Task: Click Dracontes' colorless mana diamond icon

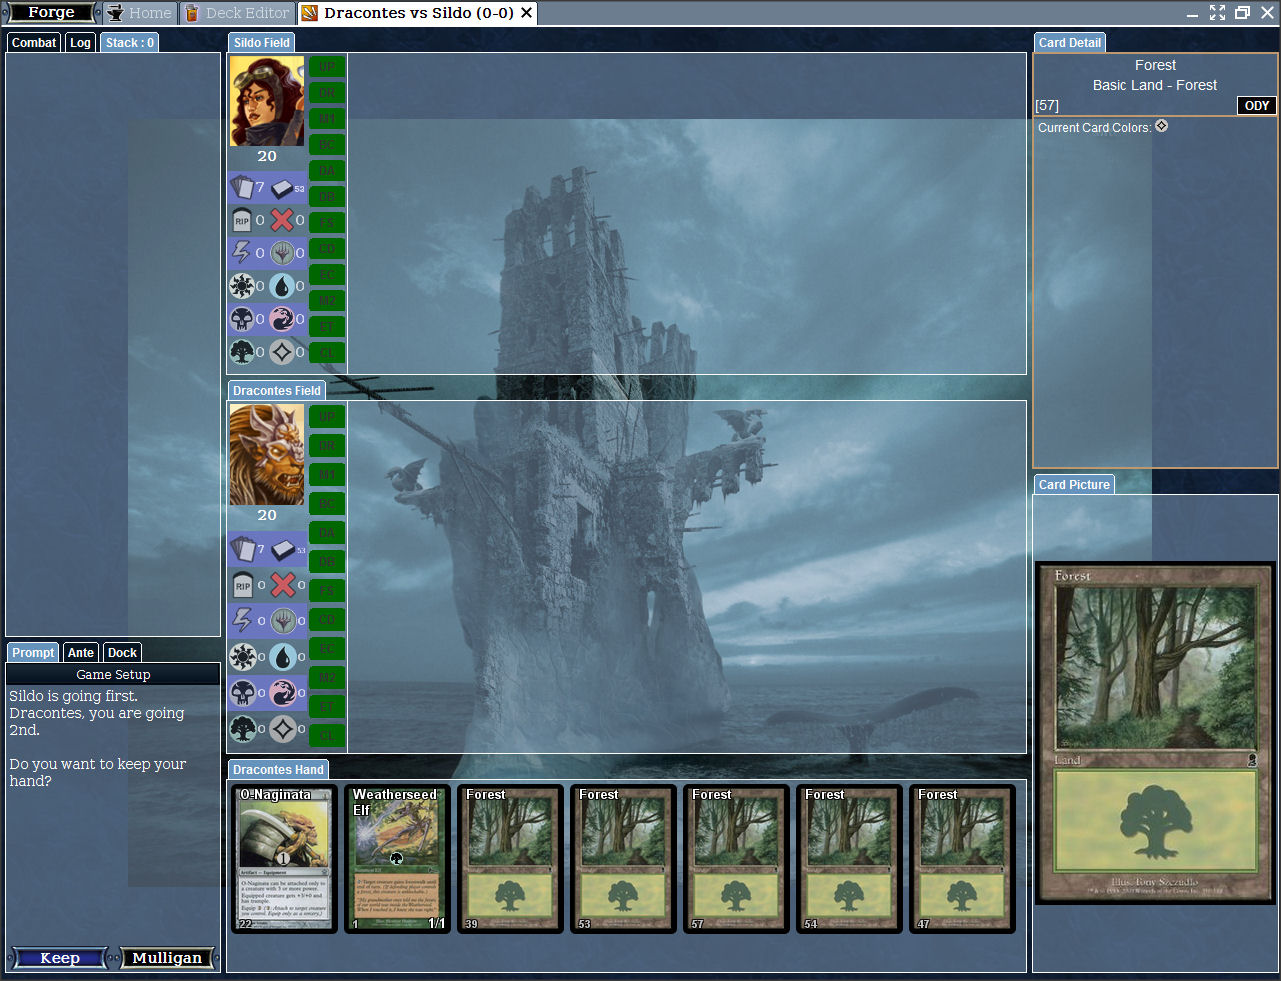Action: click(x=284, y=729)
